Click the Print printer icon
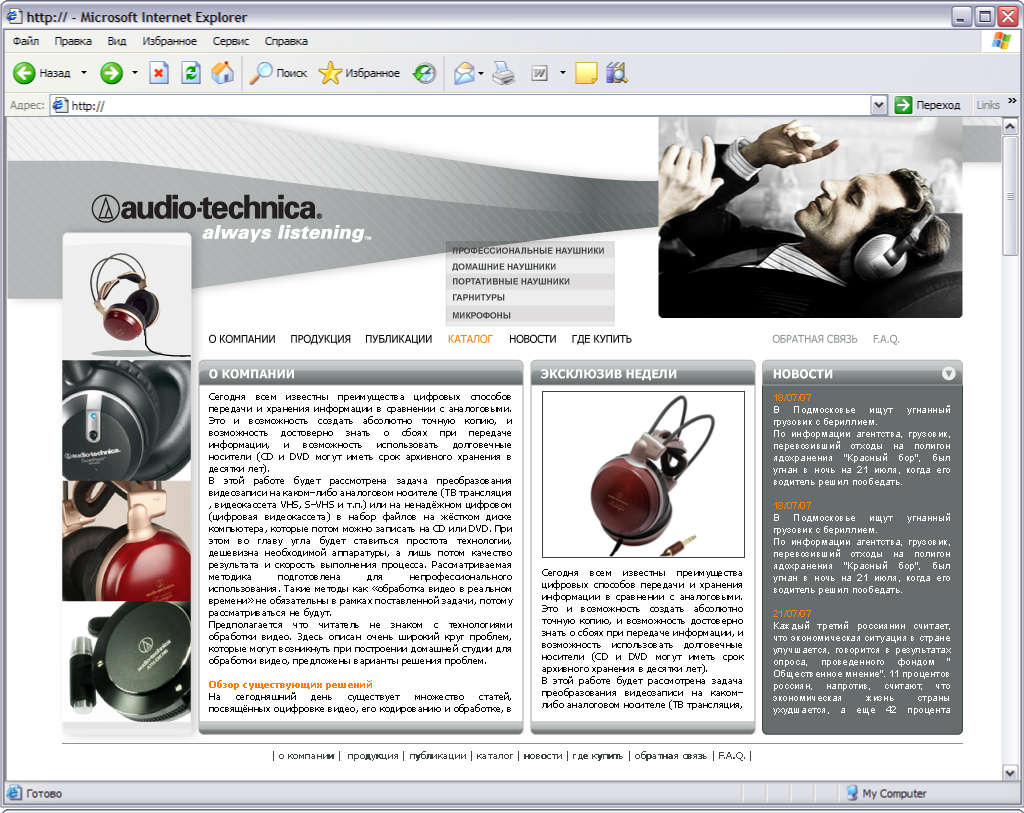Screen dimensions: 1024x813 (x=504, y=72)
